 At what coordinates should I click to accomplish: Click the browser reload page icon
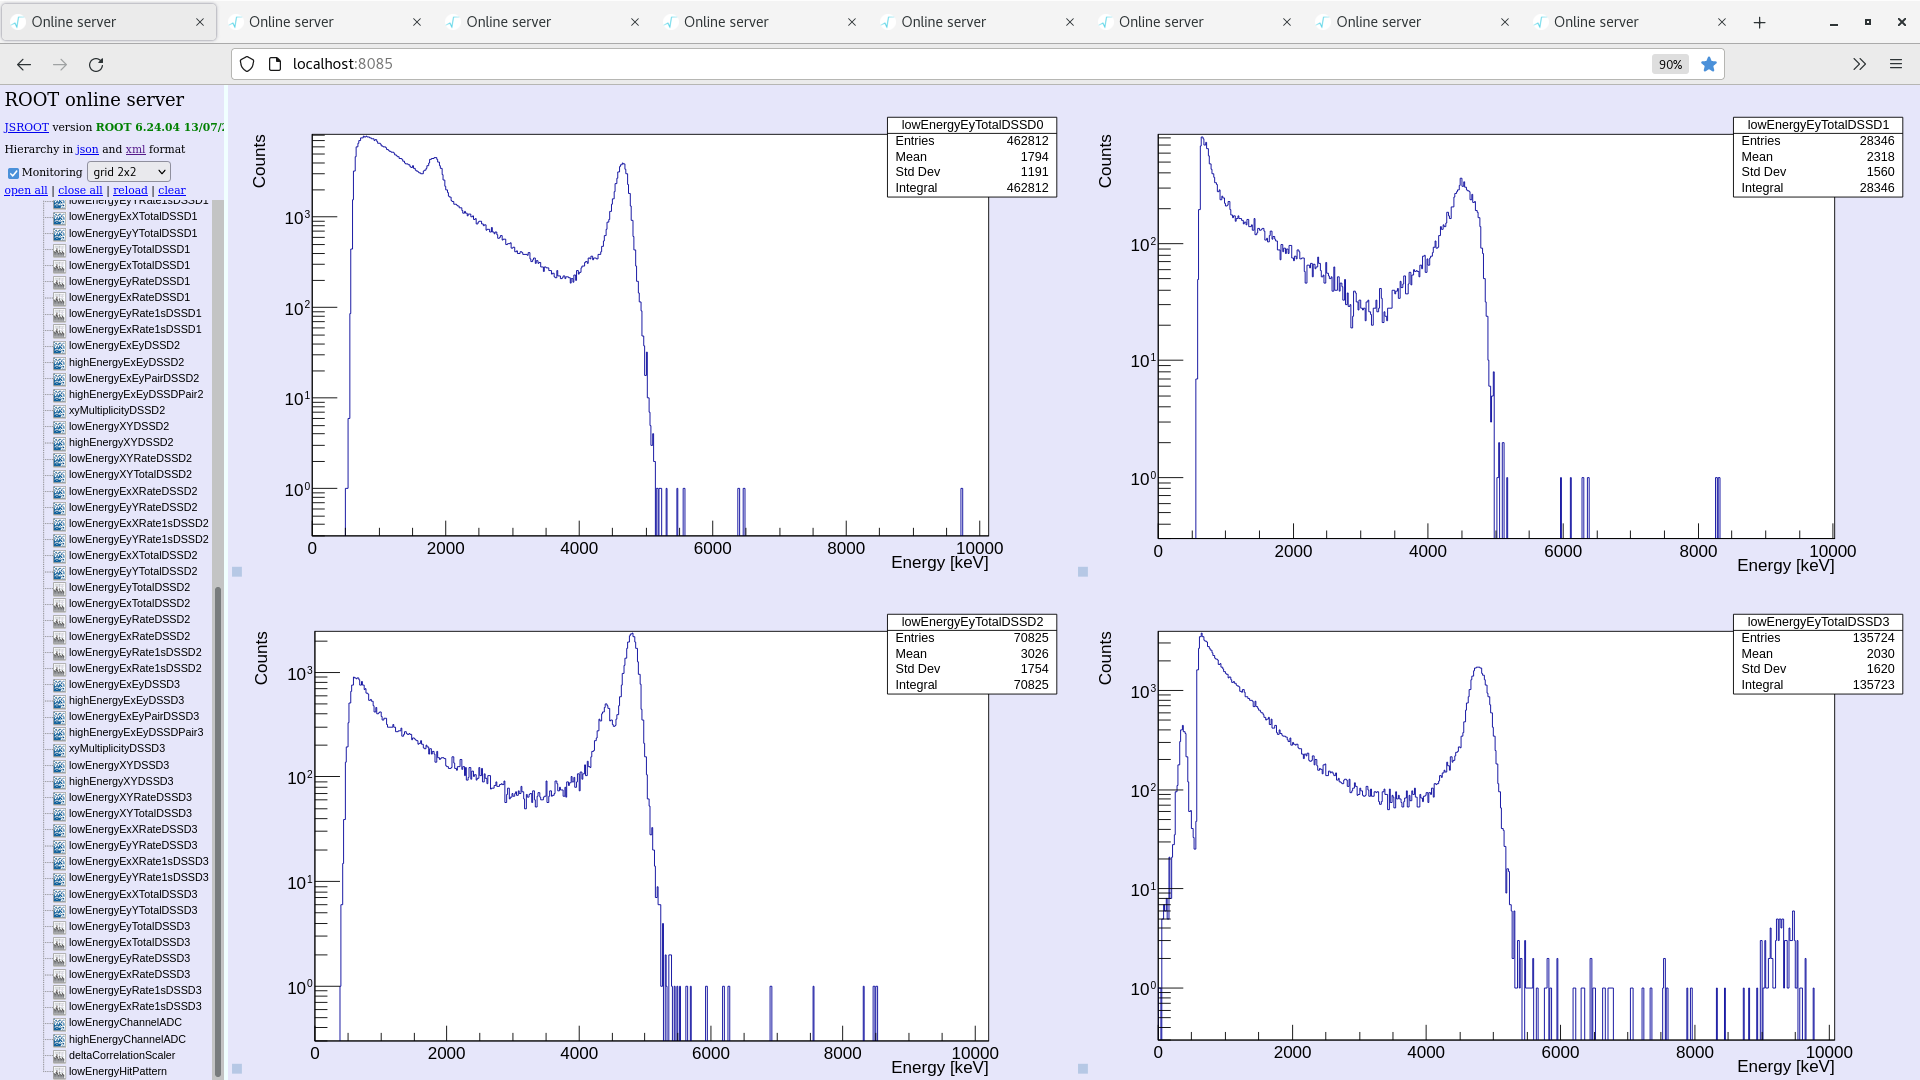tap(96, 64)
